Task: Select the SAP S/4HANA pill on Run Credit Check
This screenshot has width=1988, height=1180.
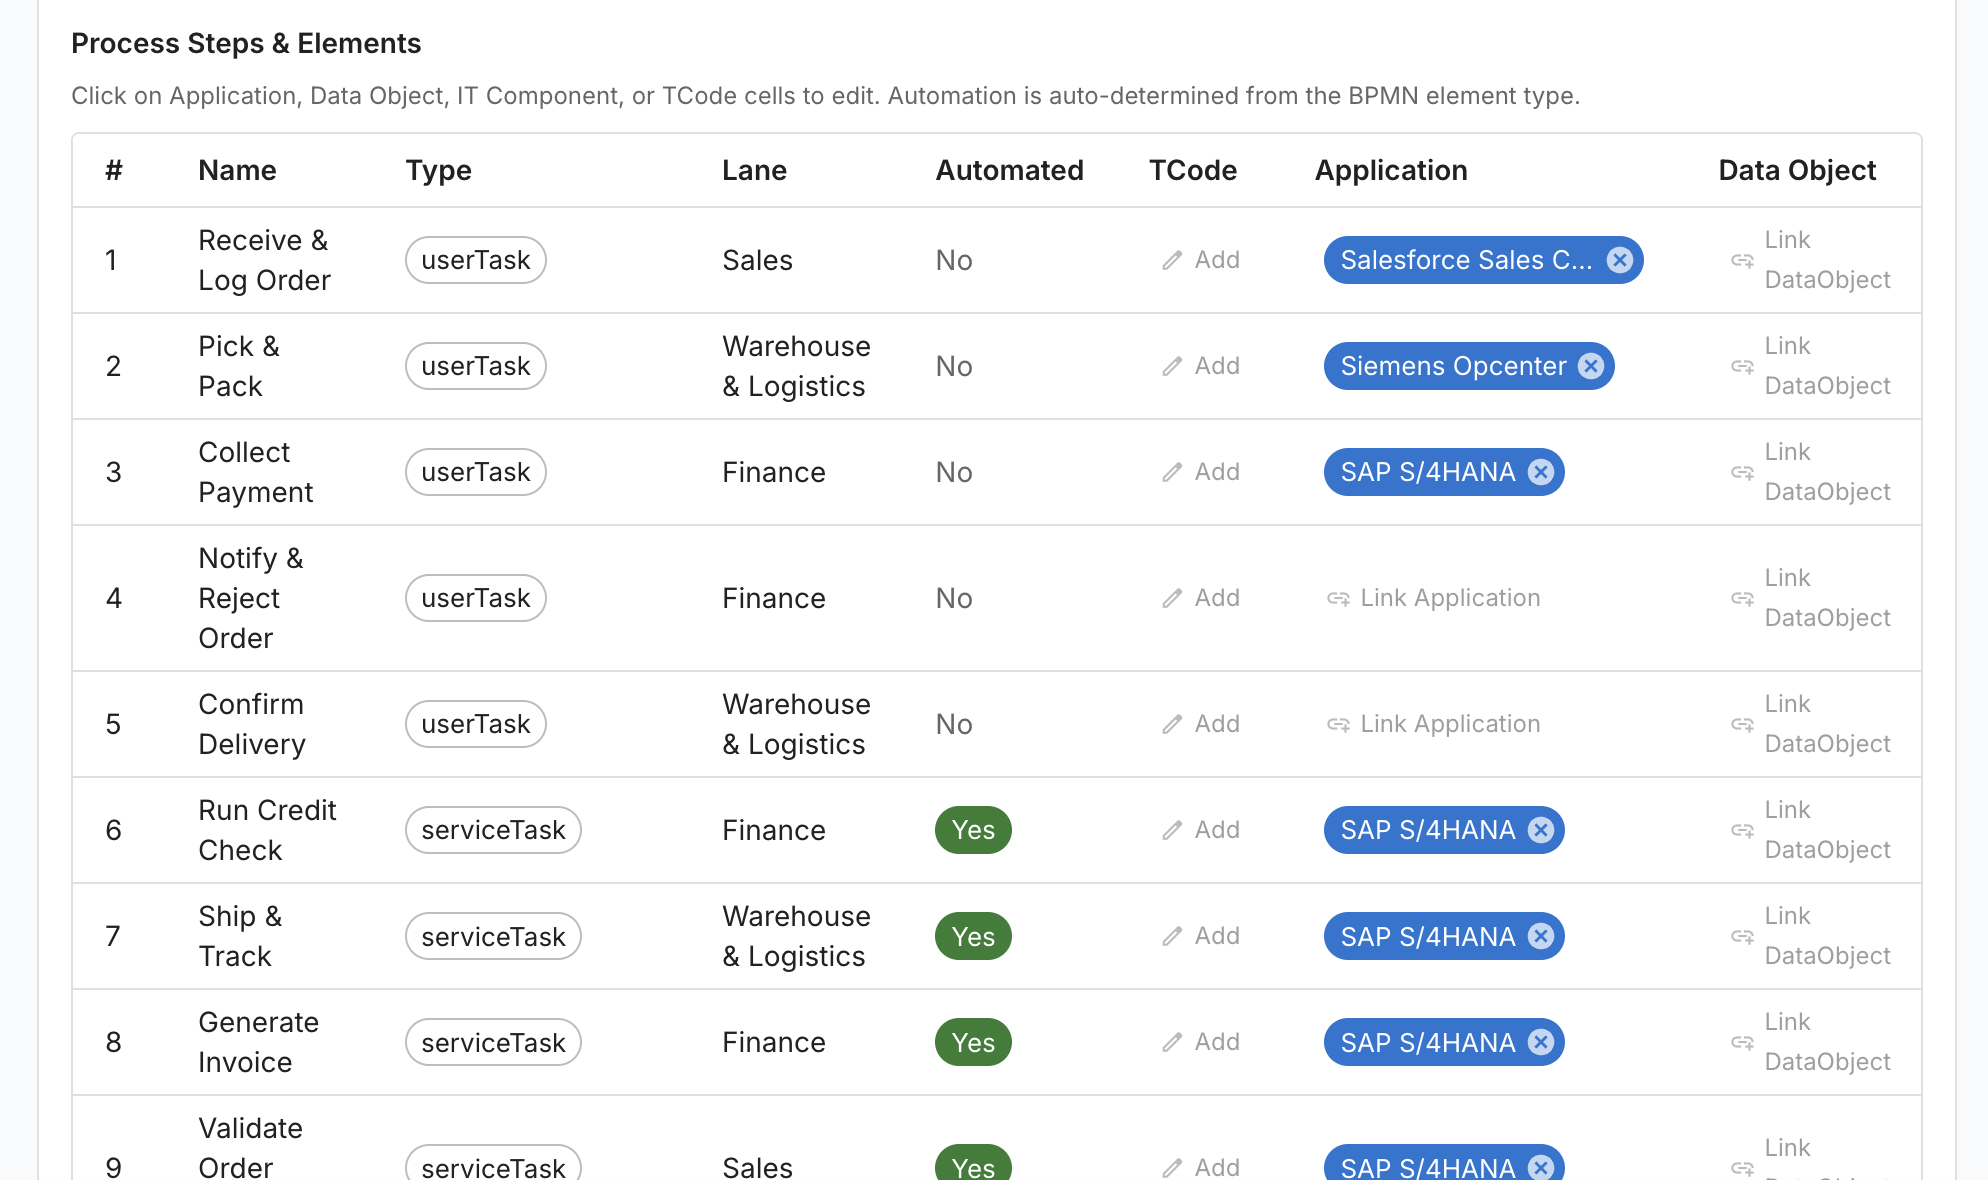Action: click(x=1428, y=830)
